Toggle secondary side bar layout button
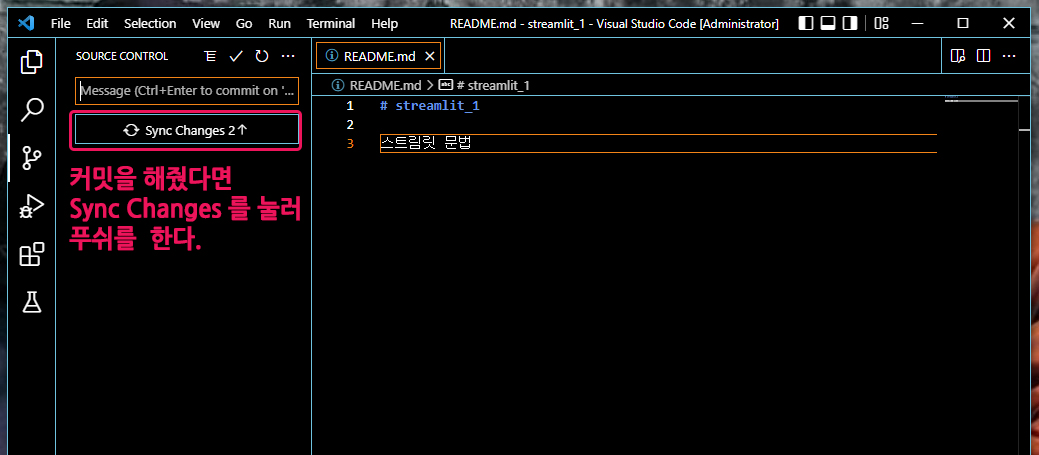The height and width of the screenshot is (455, 1039). coord(849,23)
